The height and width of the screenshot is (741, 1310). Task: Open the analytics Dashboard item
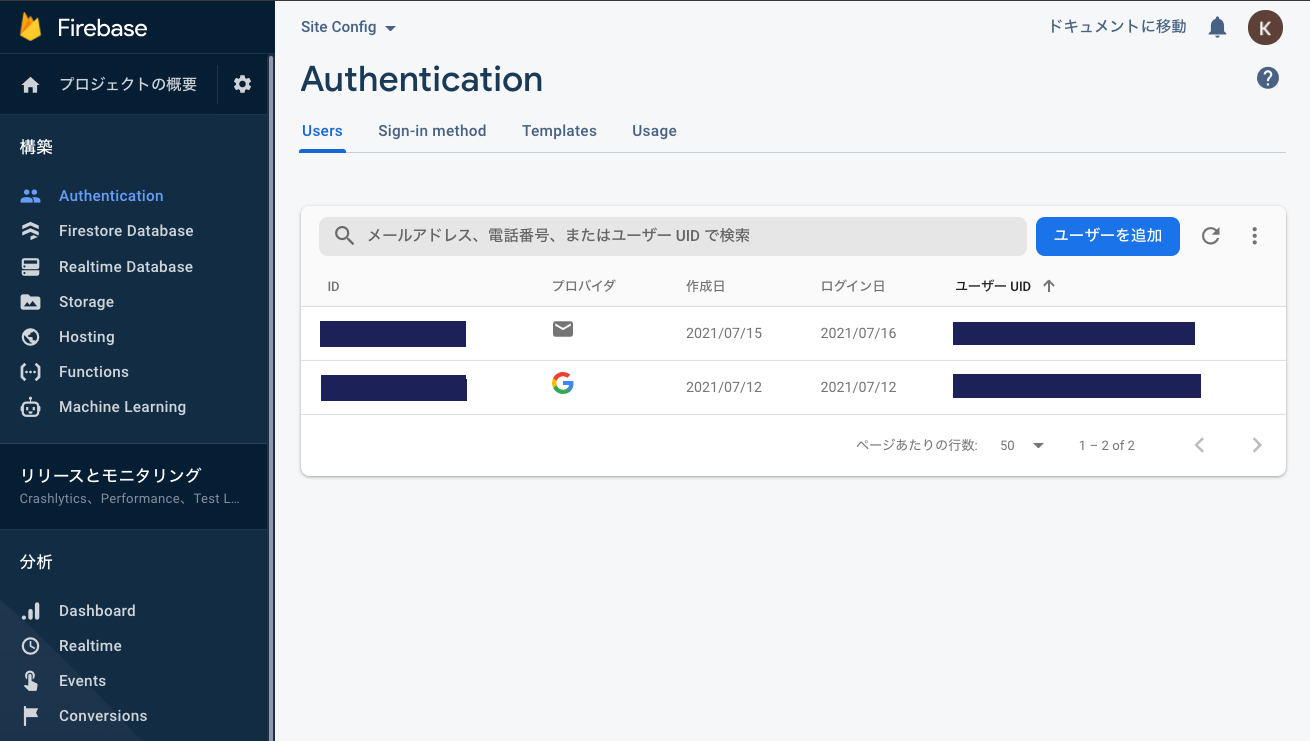(x=97, y=611)
